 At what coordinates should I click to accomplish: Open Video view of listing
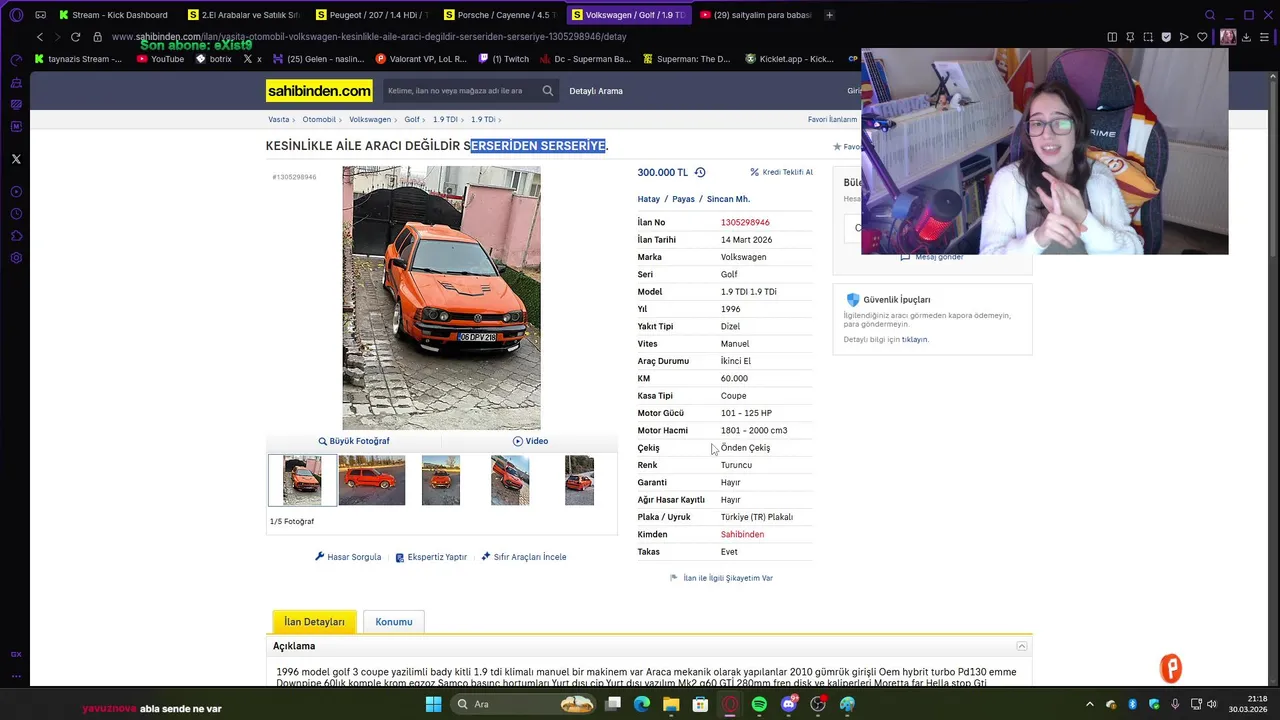point(530,441)
